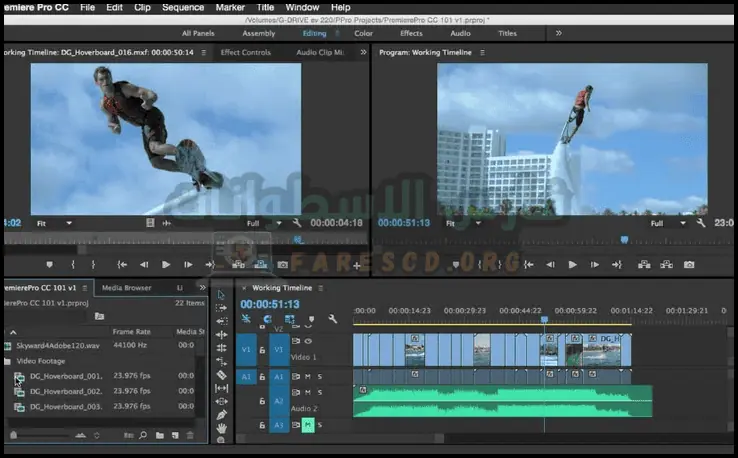738x458 pixels.
Task: Select the Razor tool in tools panel
Action: click(x=222, y=375)
